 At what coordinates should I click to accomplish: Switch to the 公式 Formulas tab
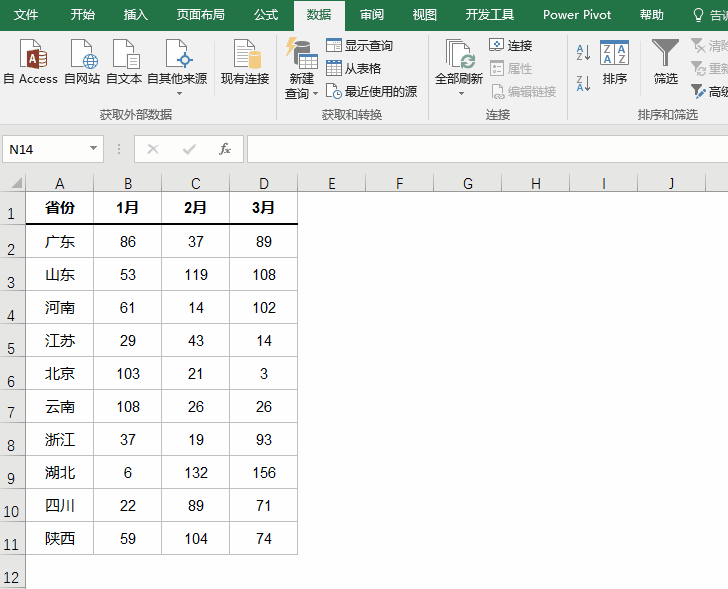point(266,15)
